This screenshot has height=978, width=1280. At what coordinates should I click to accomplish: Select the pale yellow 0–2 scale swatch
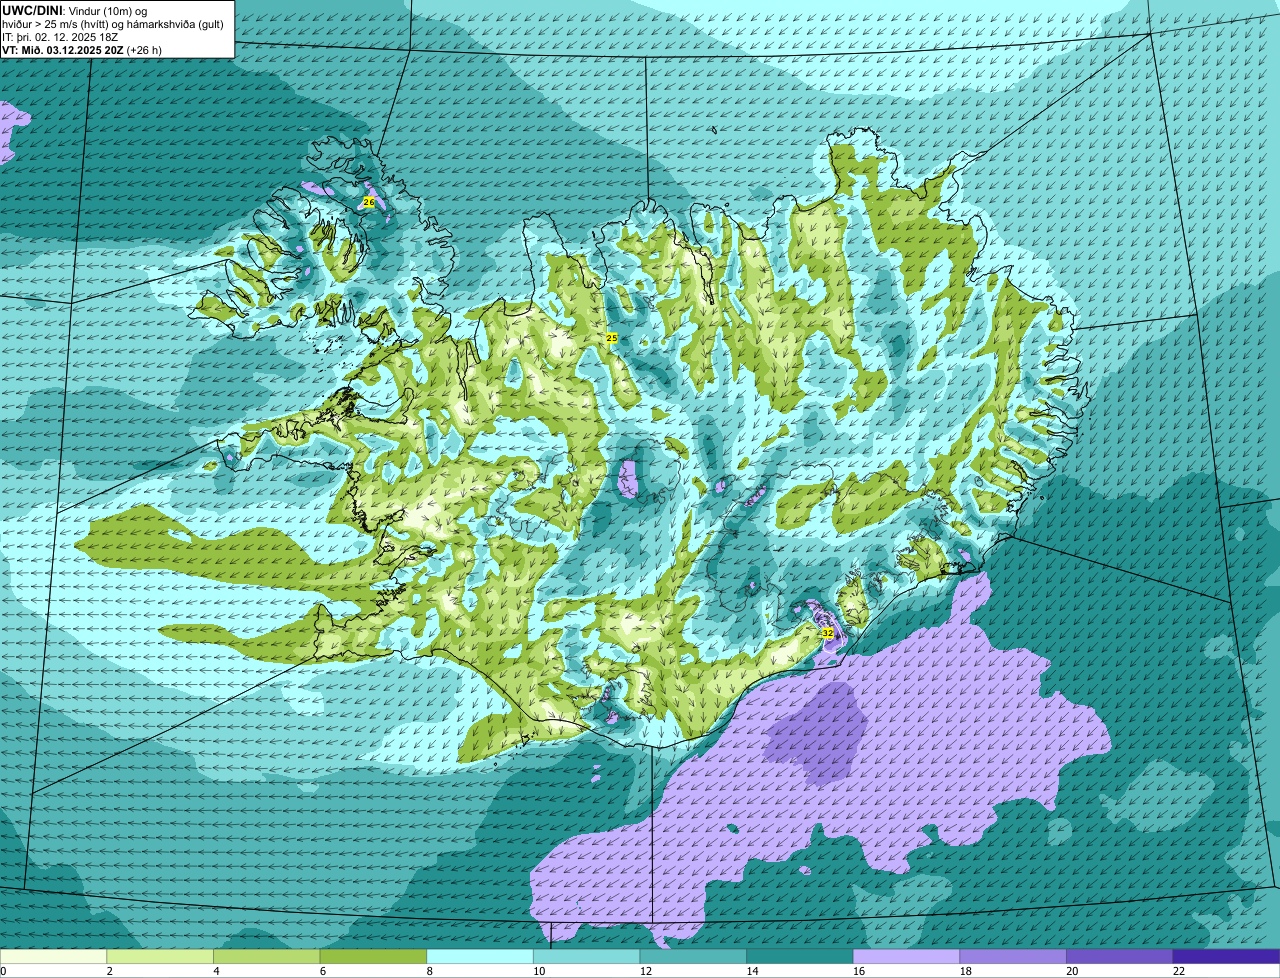53,956
